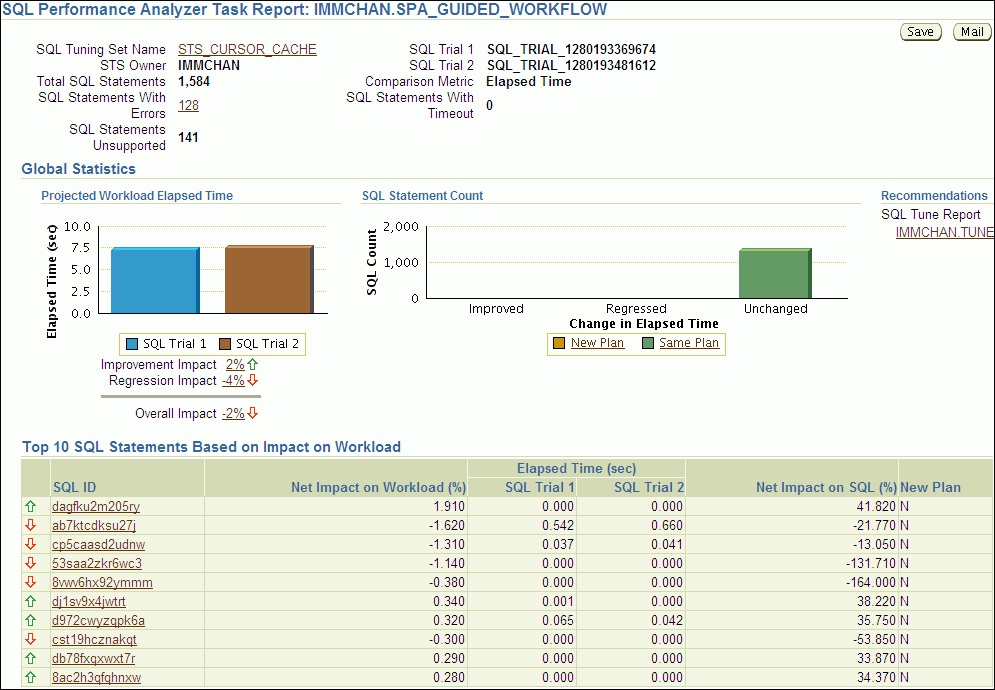Screen dimensions: 995x690
Task: Open the 128 statements with errors link
Action: click(x=188, y=106)
